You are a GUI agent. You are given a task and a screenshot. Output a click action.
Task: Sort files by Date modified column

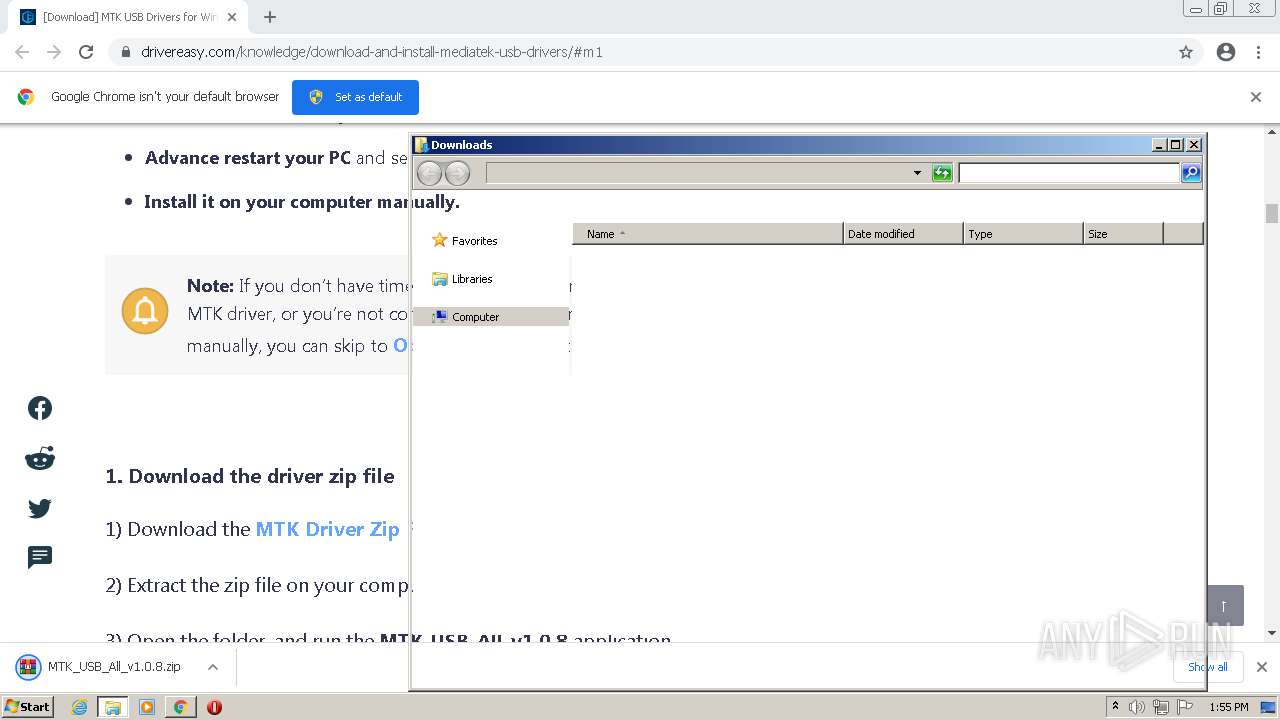pyautogui.click(x=903, y=234)
